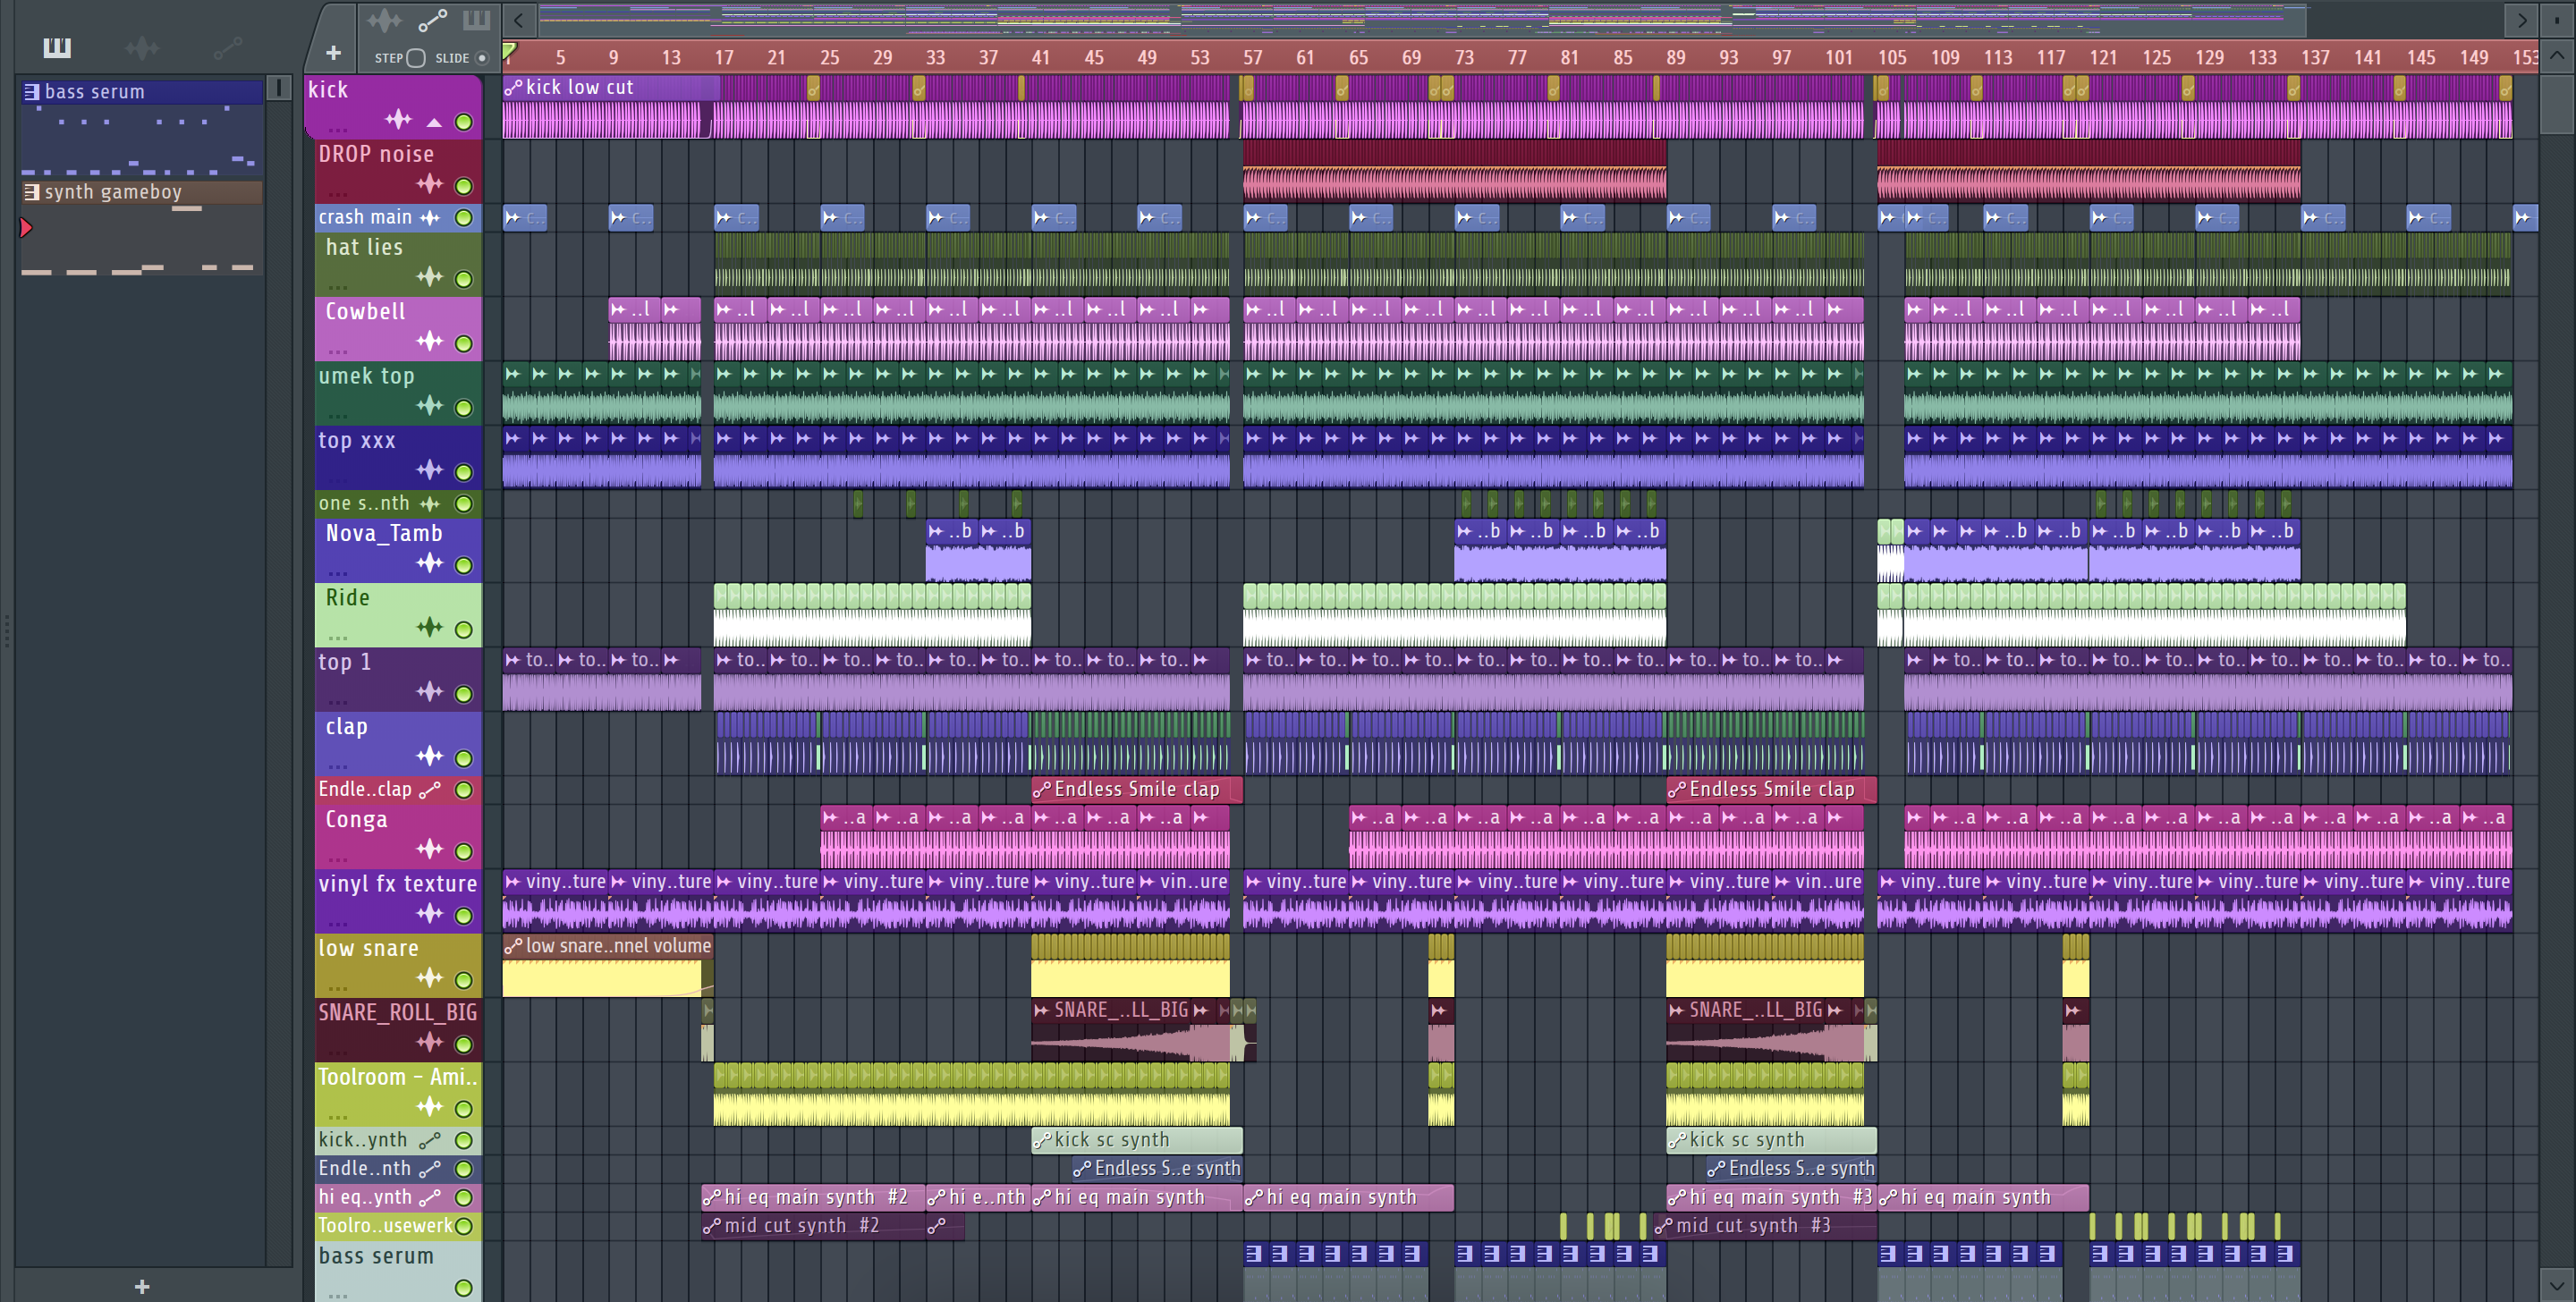The height and width of the screenshot is (1302, 2576).
Task: Click bar 57 on the timeline ruler
Action: pos(1252,58)
